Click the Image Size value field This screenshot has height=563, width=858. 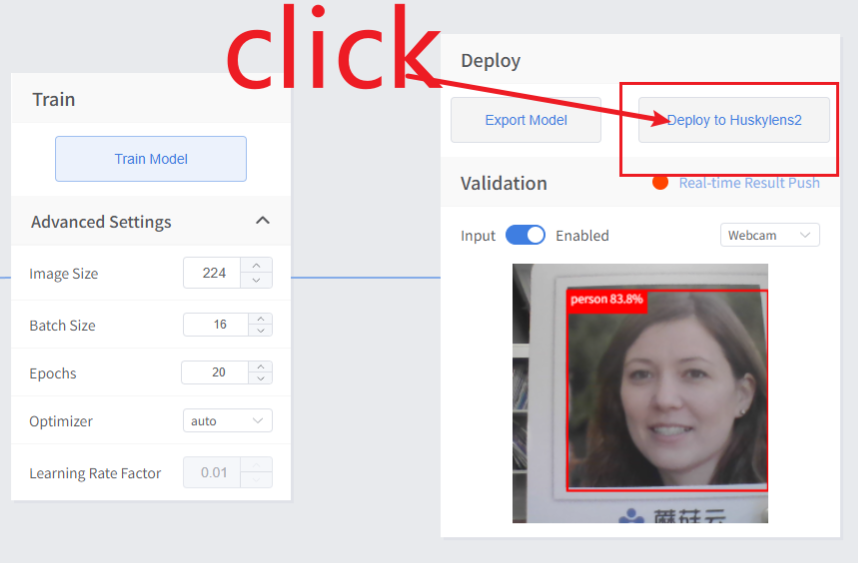pos(213,273)
